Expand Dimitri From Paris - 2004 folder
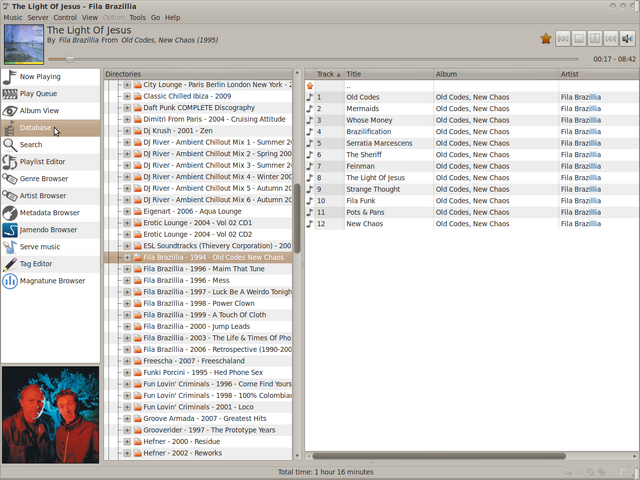The height and width of the screenshot is (480, 640). pyautogui.click(x=127, y=119)
